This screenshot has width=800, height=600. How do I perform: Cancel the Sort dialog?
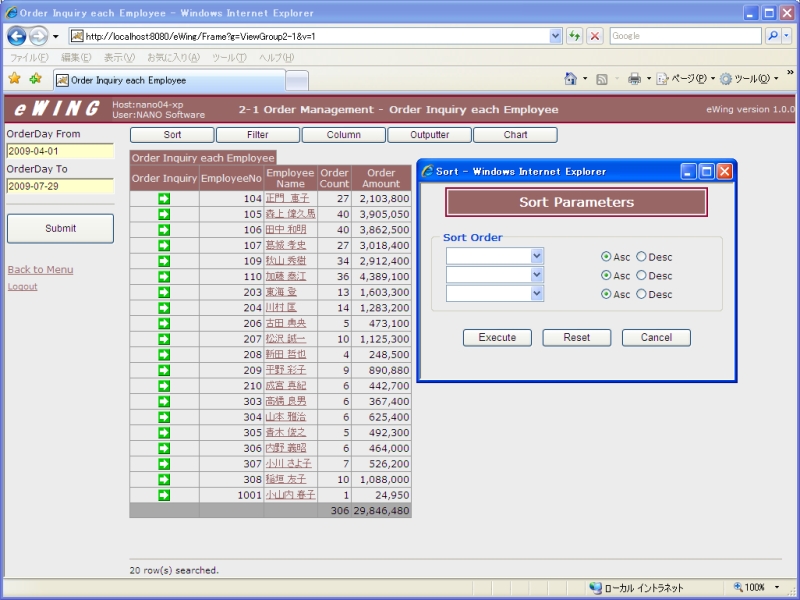point(656,338)
